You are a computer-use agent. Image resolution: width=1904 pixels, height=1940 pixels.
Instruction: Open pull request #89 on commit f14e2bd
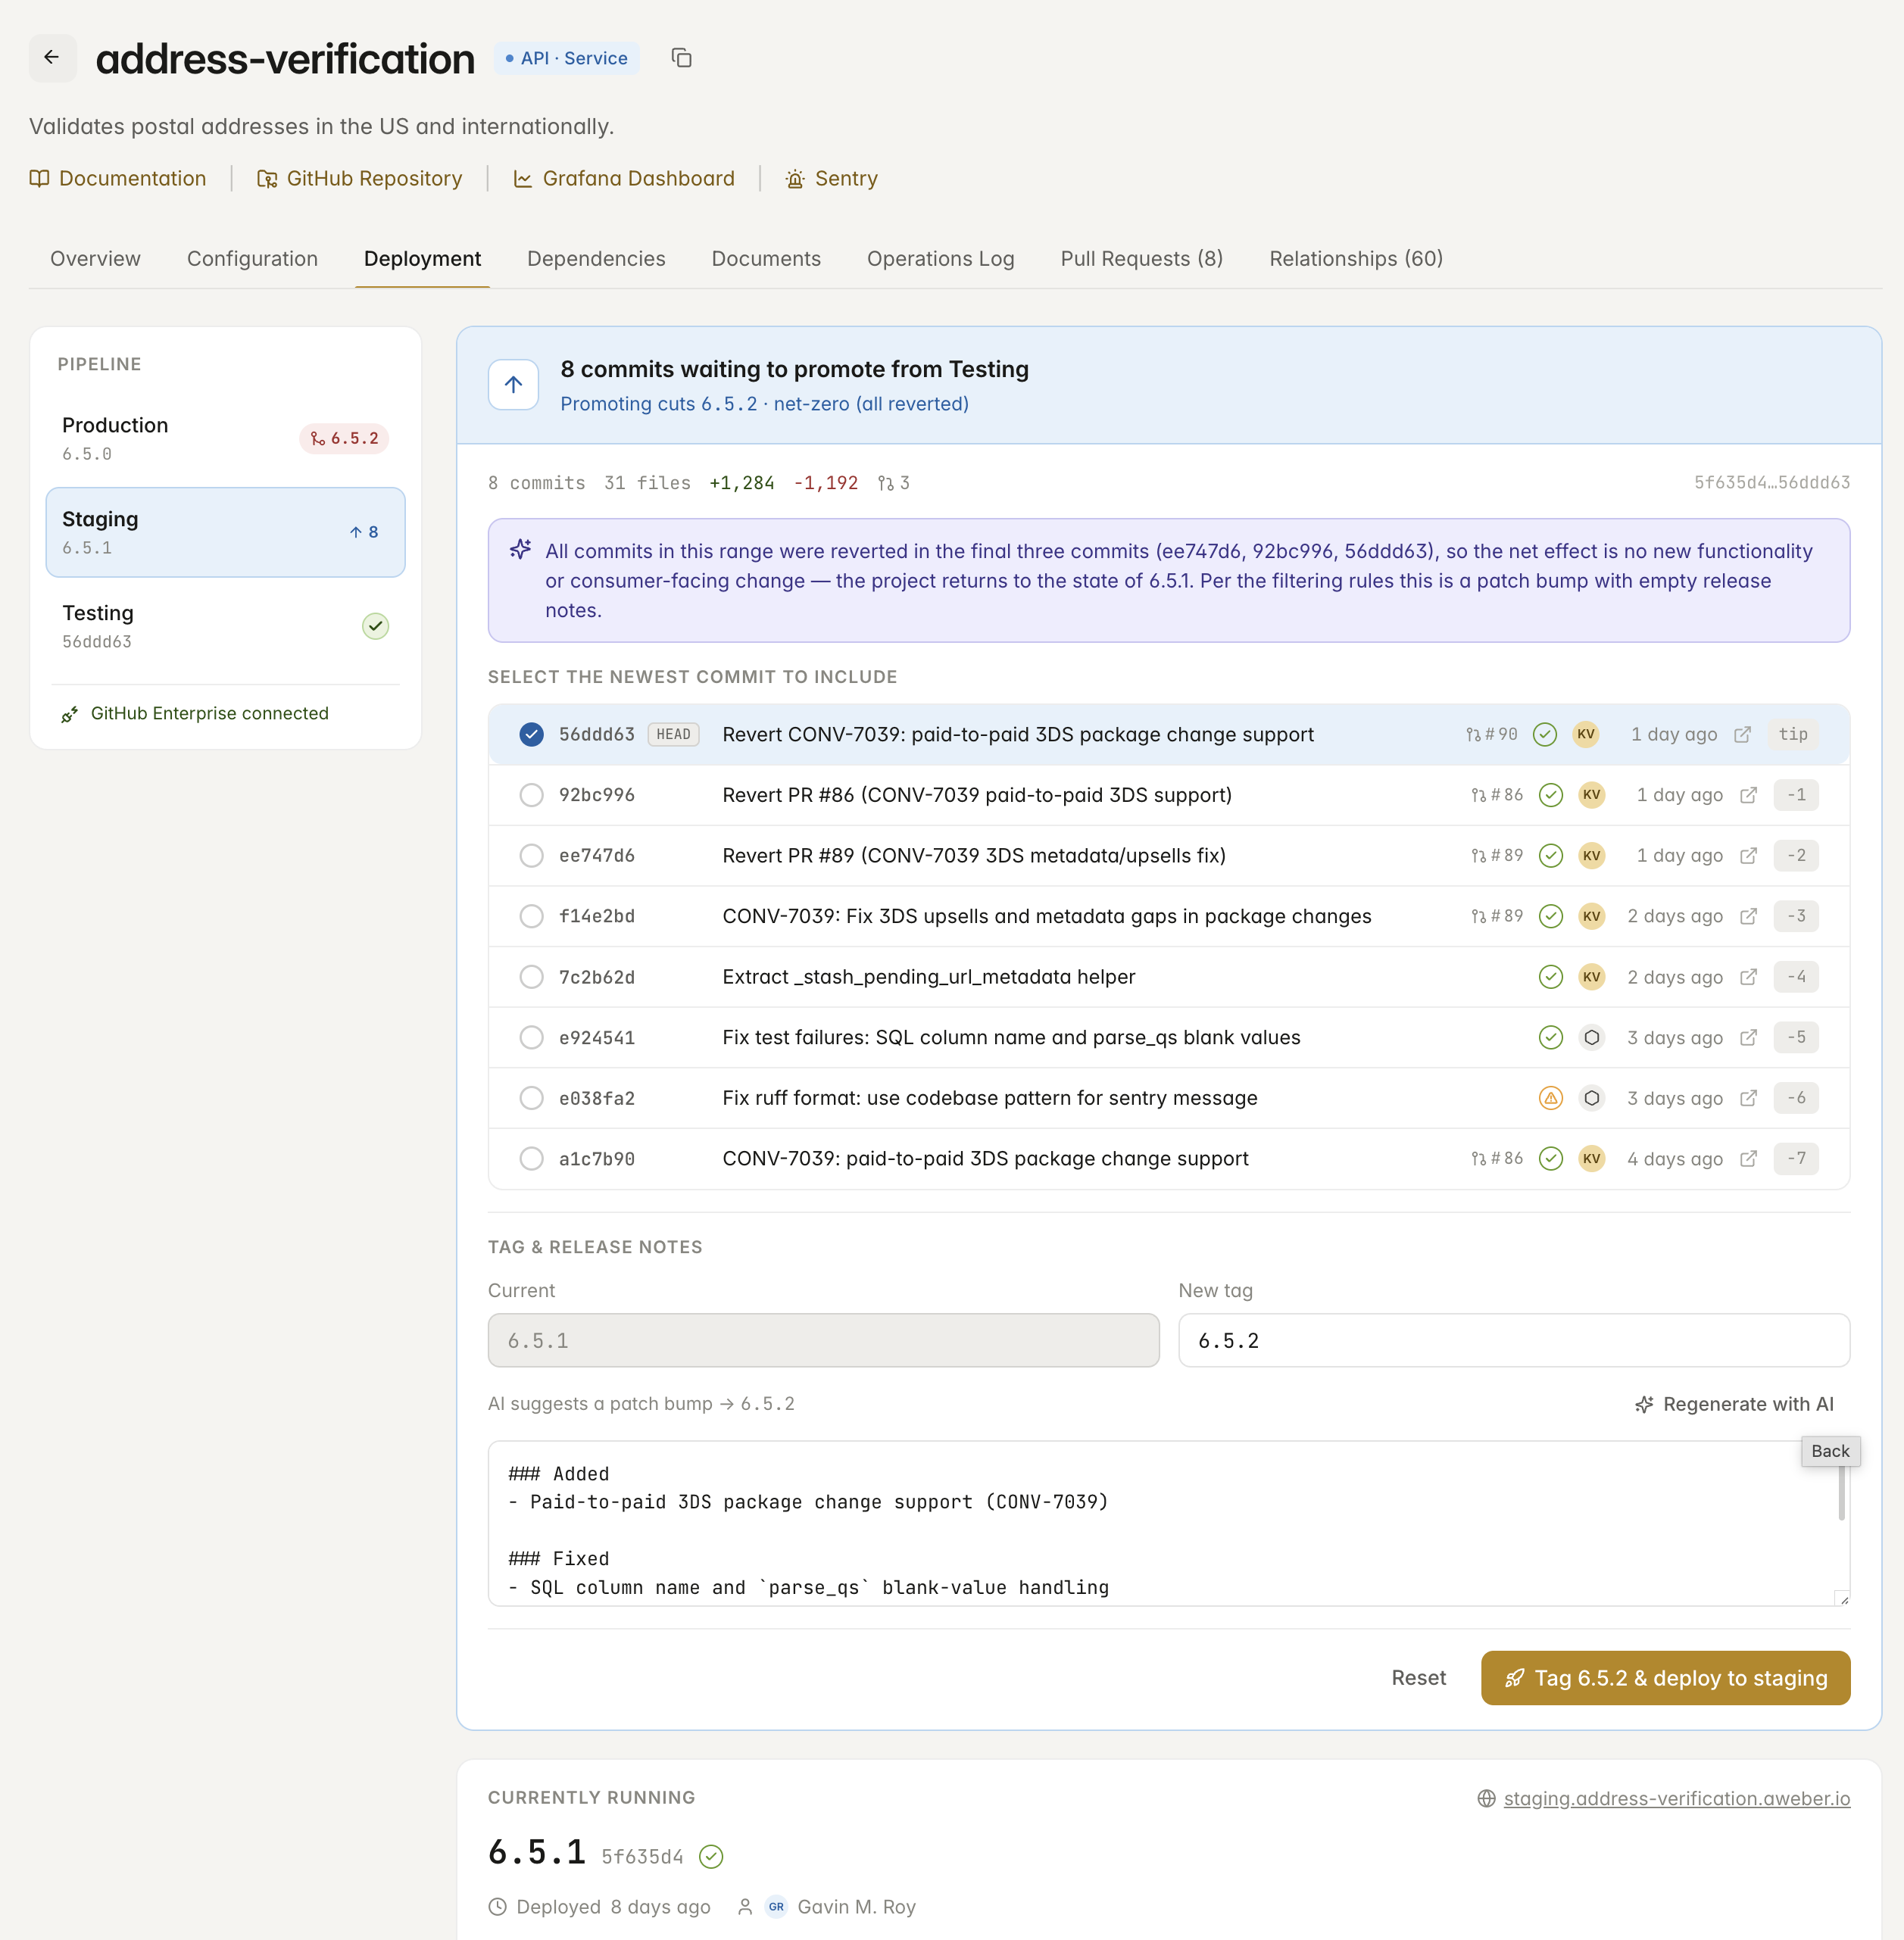(x=1497, y=916)
